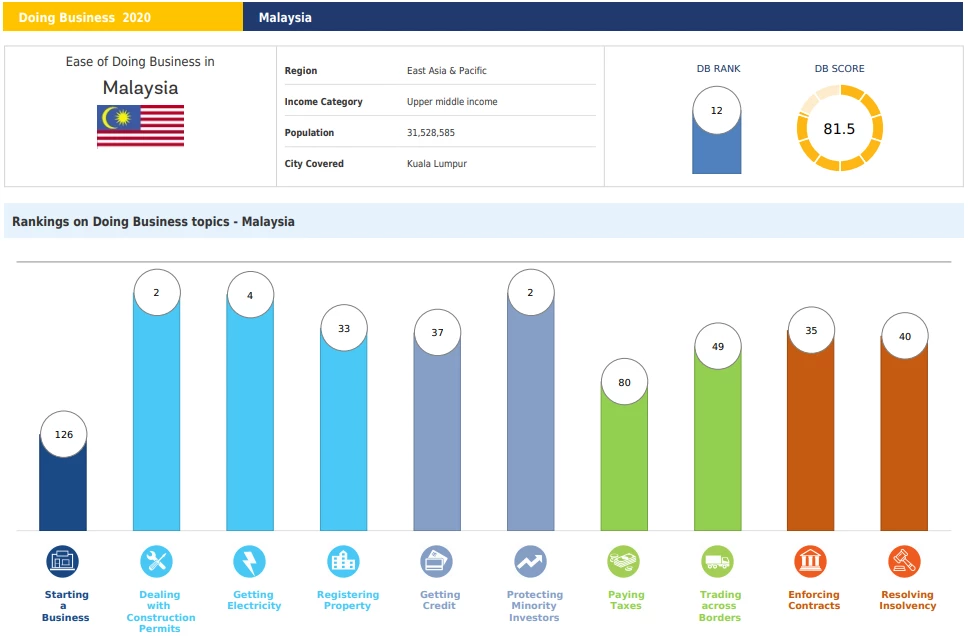This screenshot has width=971, height=643.
Task: Click the DB Score 81.5 donut chart
Action: [840, 128]
